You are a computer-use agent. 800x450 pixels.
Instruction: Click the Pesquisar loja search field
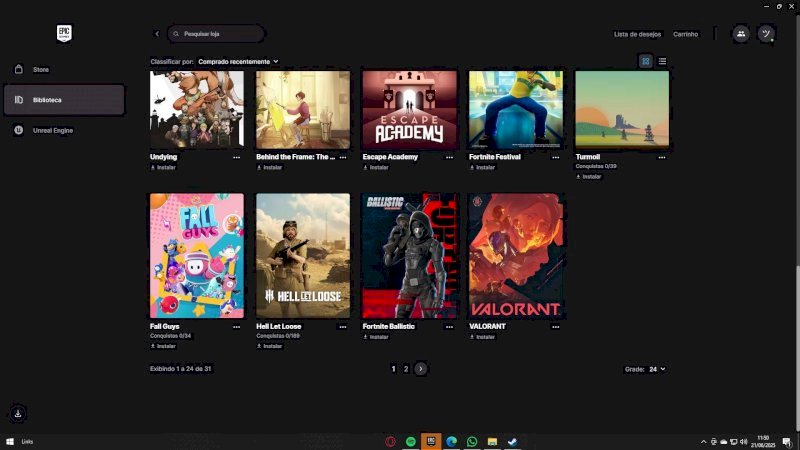click(218, 34)
